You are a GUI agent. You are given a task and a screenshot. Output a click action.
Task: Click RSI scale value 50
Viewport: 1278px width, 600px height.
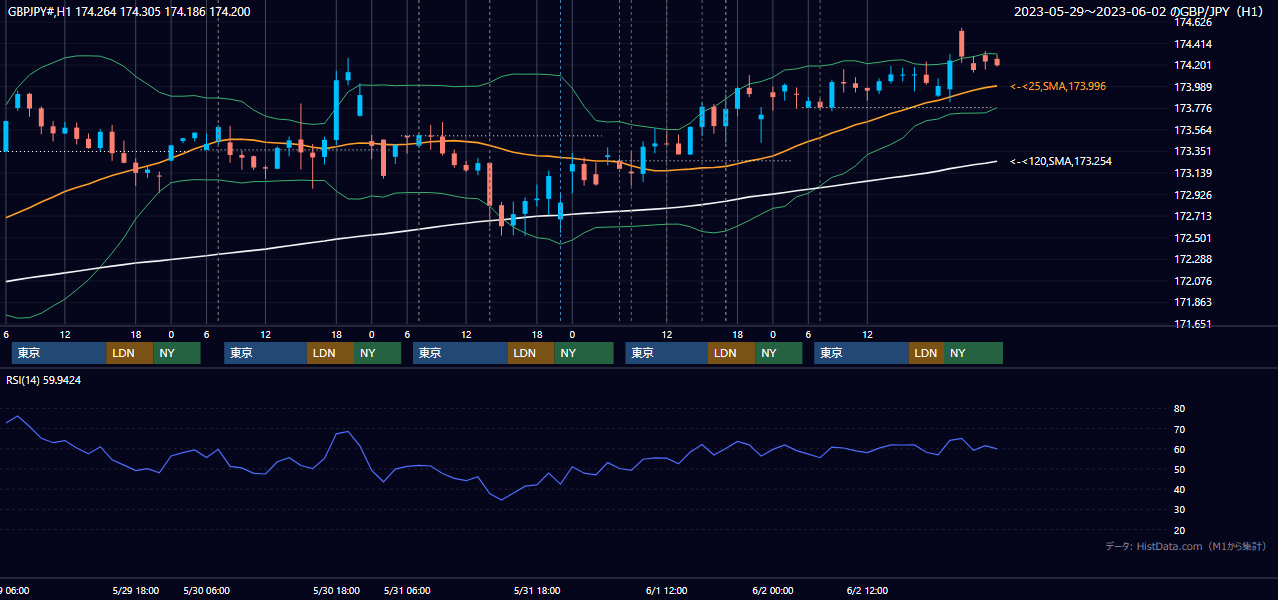[x=1179, y=469]
